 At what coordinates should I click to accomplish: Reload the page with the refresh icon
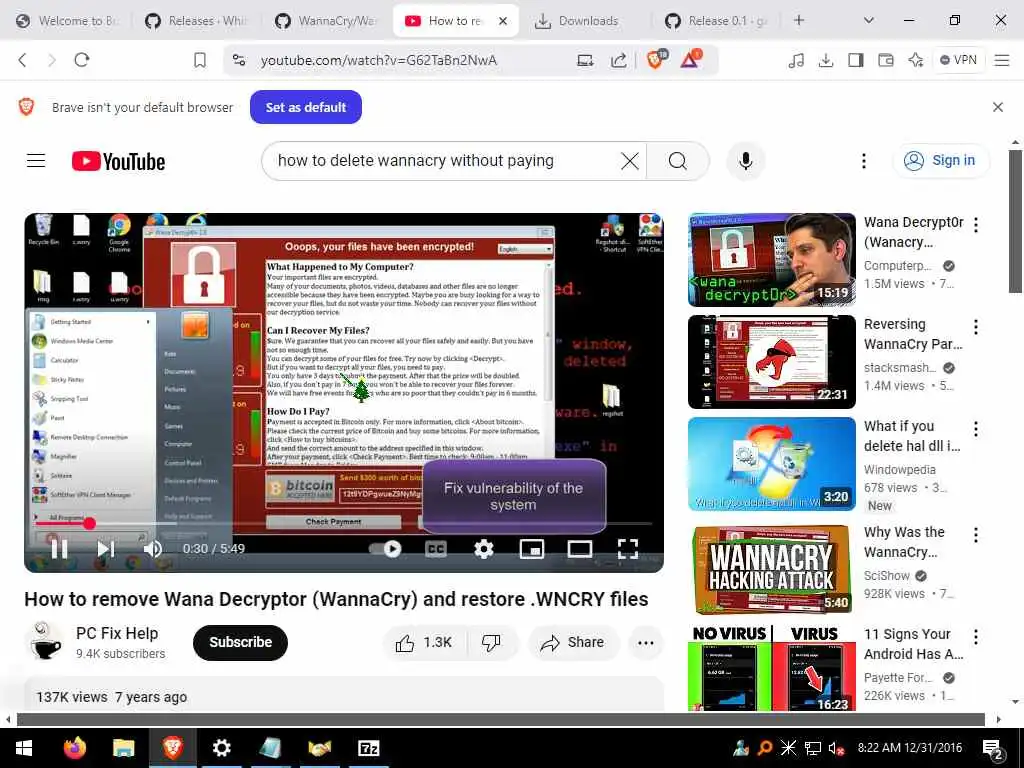coord(82,60)
